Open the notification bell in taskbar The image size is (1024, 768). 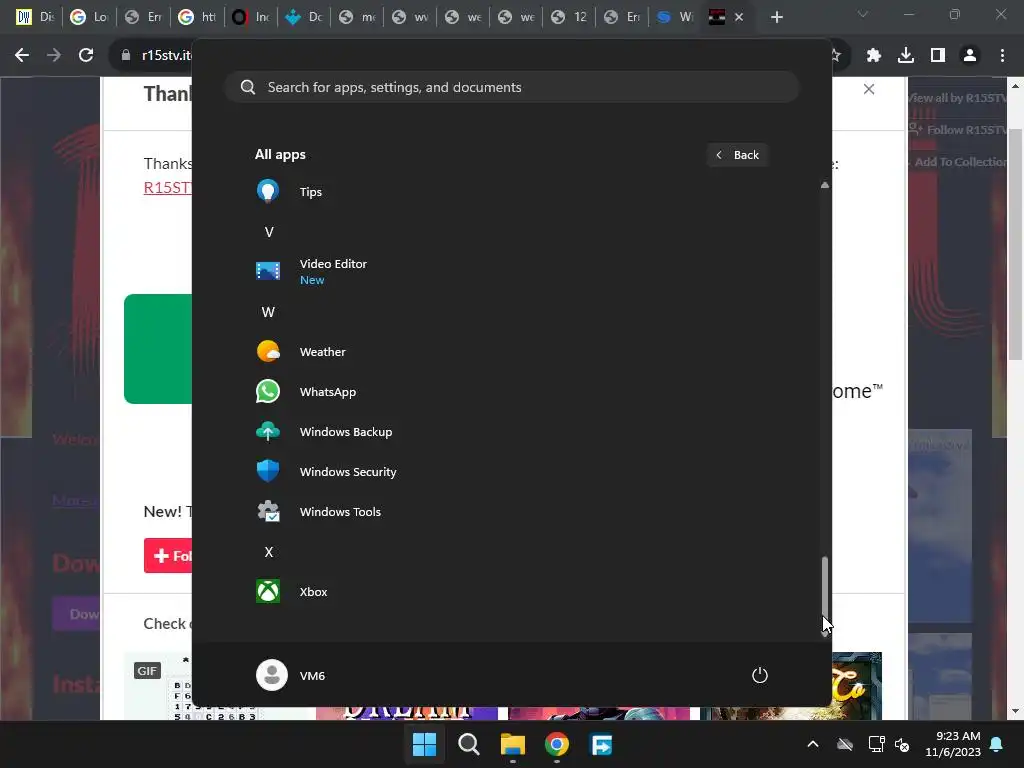(x=997, y=744)
